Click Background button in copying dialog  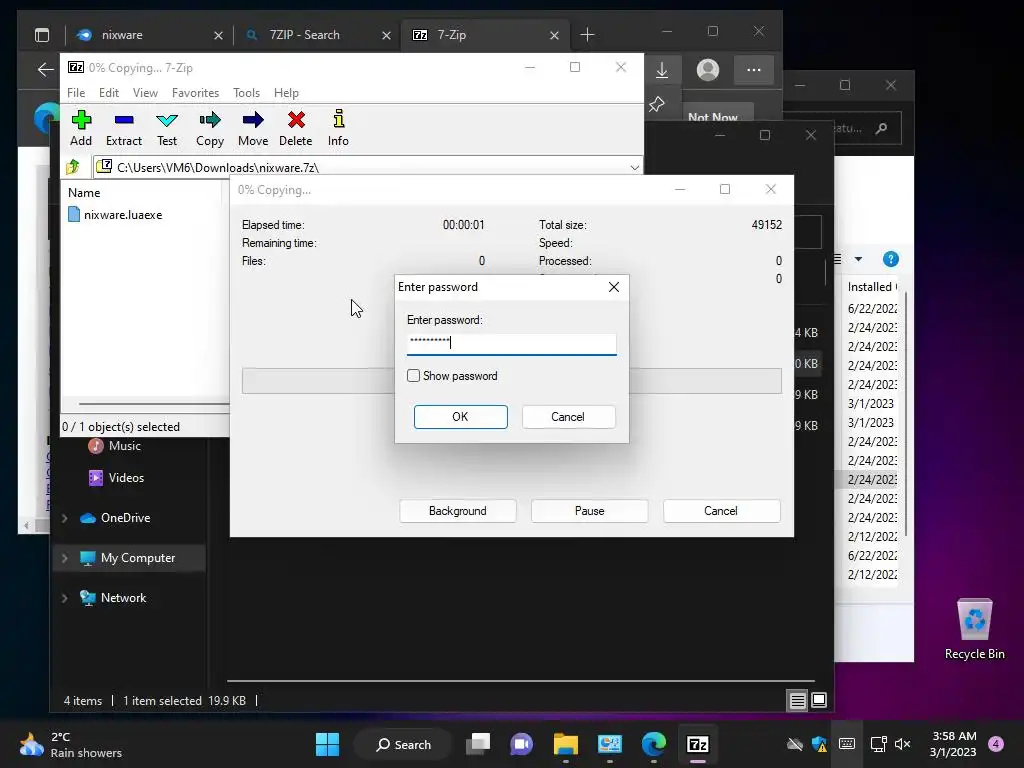(458, 511)
